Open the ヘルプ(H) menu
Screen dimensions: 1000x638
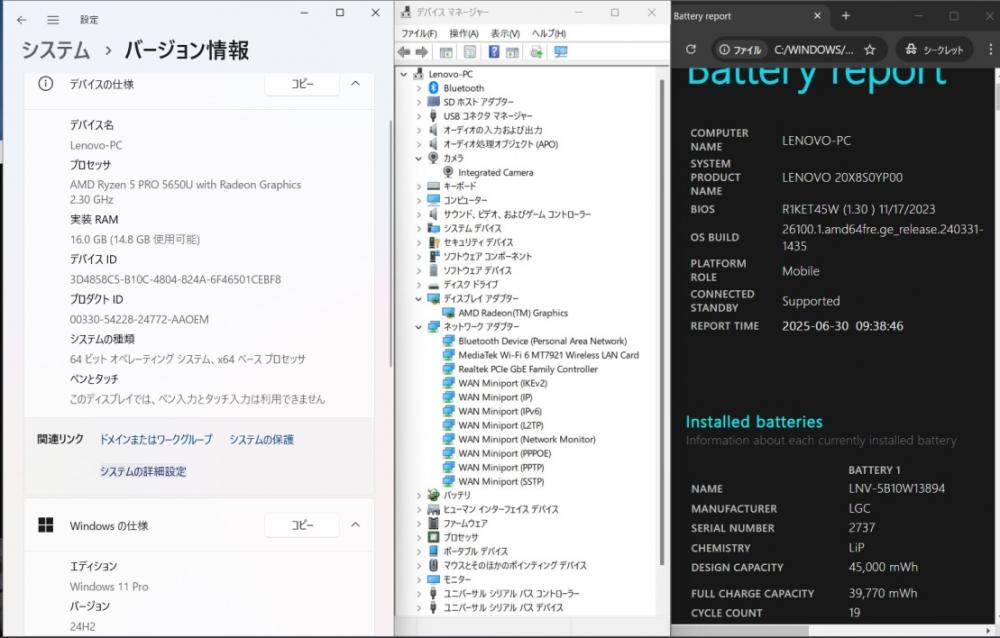549,33
